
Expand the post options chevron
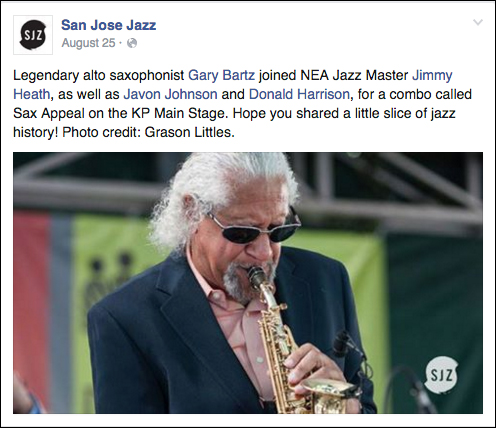478,22
